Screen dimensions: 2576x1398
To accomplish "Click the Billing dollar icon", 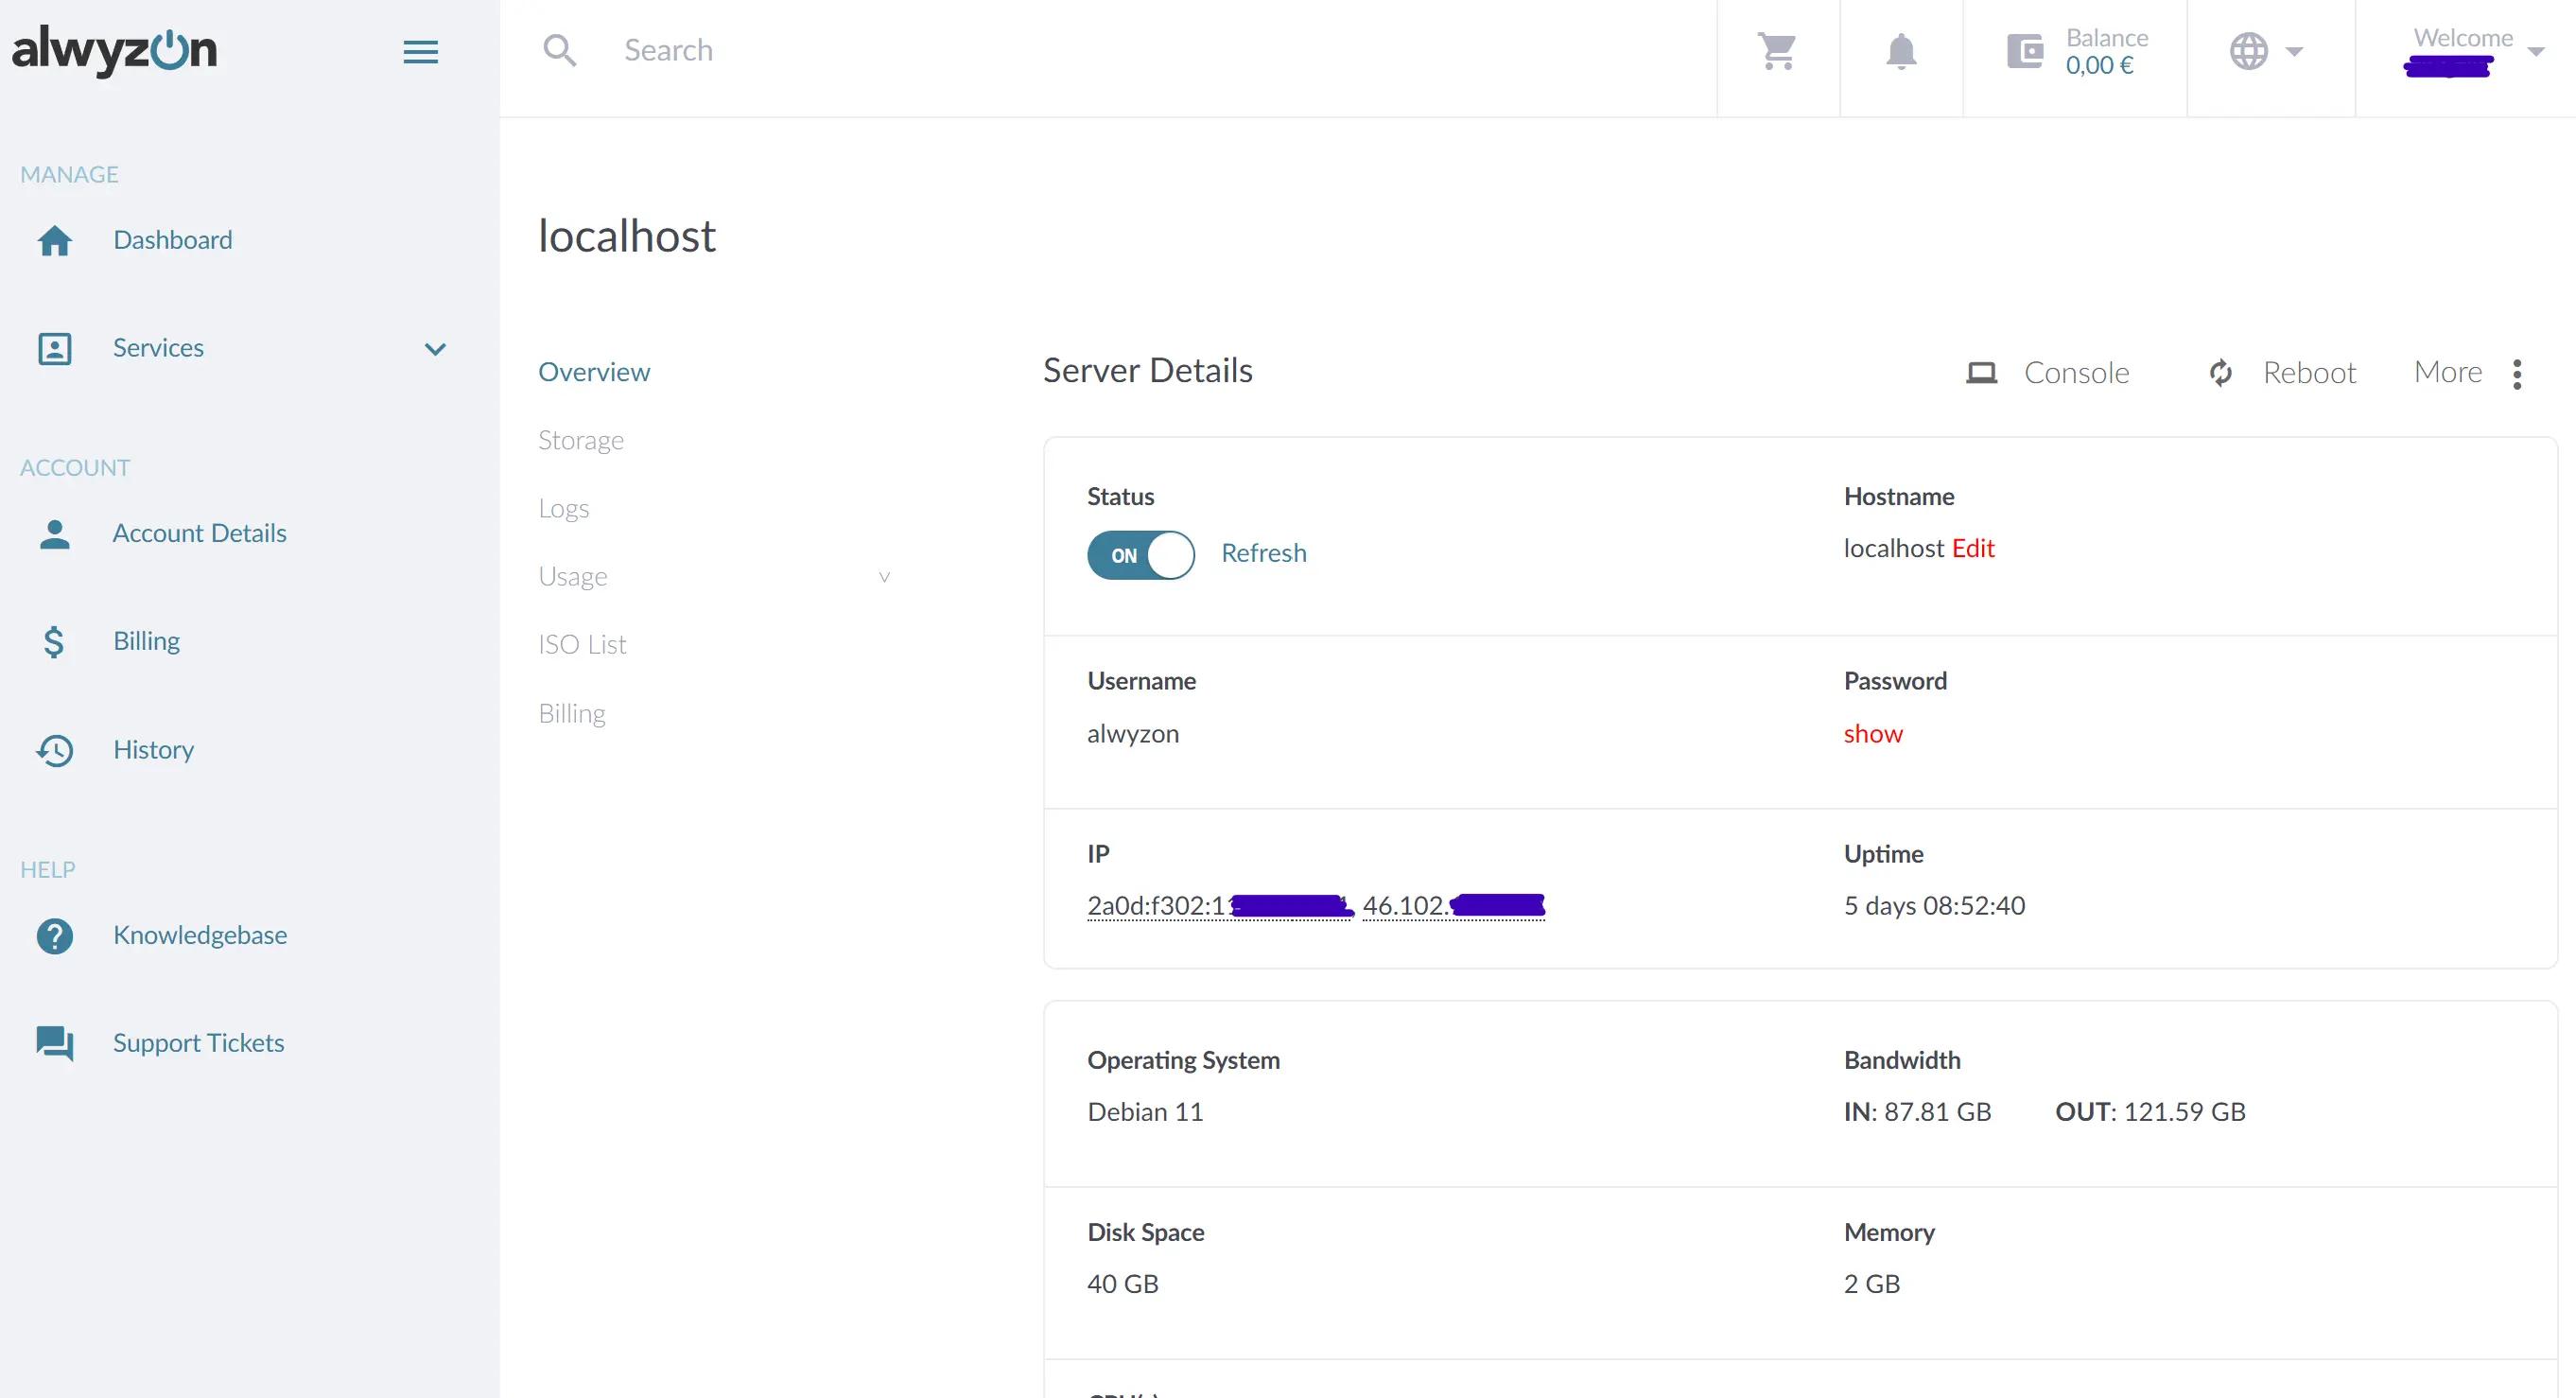I will tap(54, 641).
